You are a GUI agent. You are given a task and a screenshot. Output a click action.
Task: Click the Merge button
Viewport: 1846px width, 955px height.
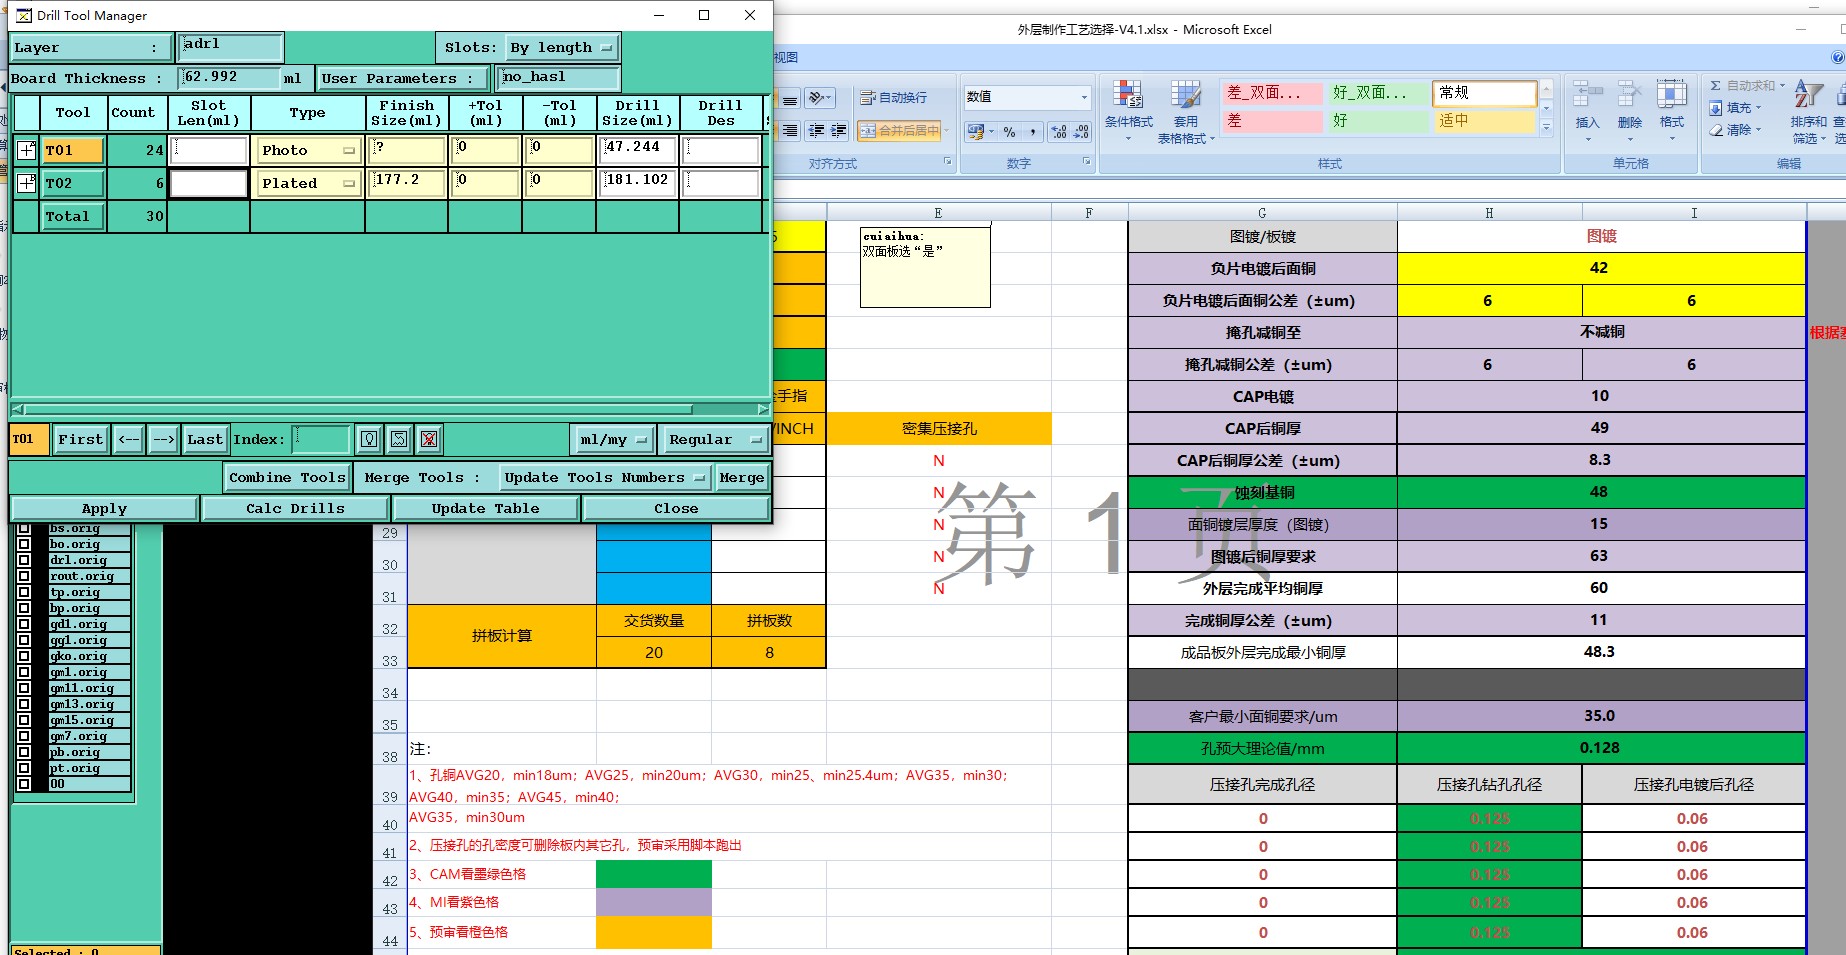(x=742, y=478)
